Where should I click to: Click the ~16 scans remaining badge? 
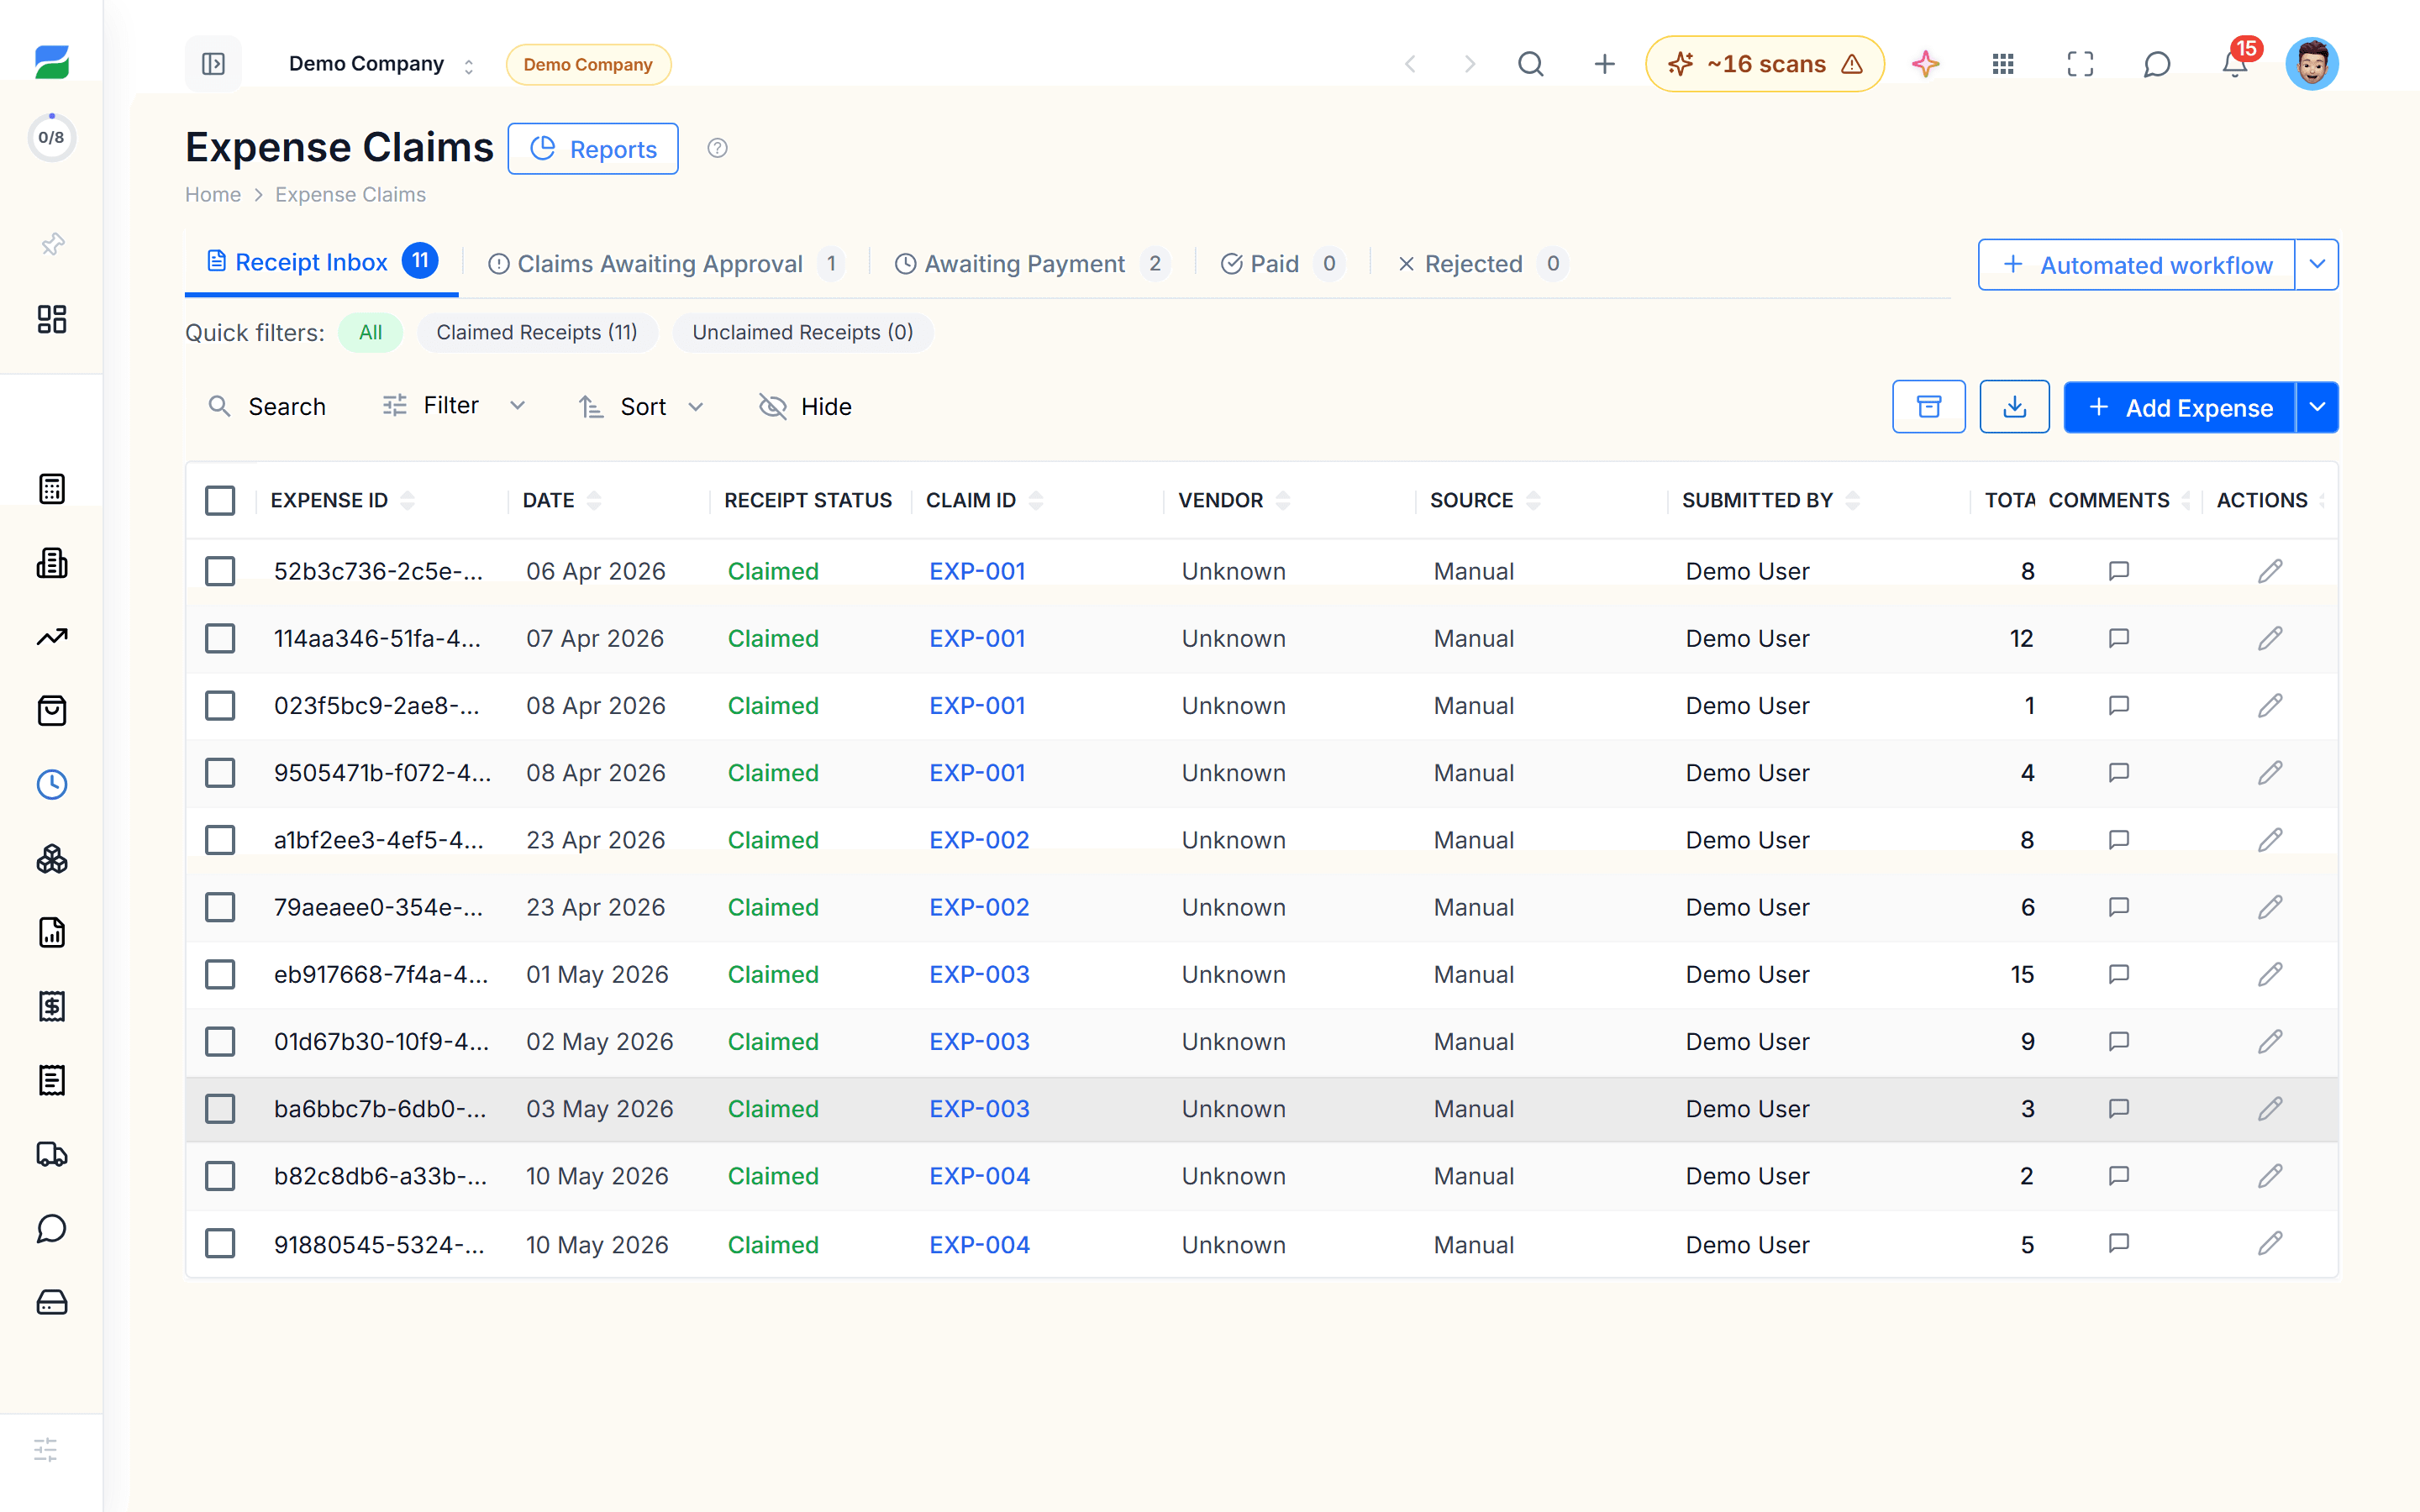click(x=1765, y=64)
